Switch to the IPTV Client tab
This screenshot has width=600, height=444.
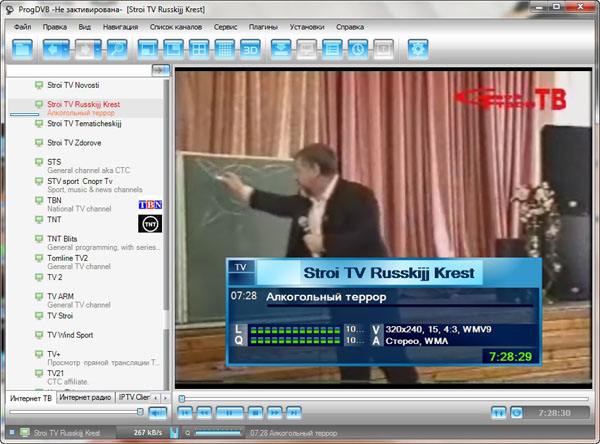pyautogui.click(x=134, y=397)
